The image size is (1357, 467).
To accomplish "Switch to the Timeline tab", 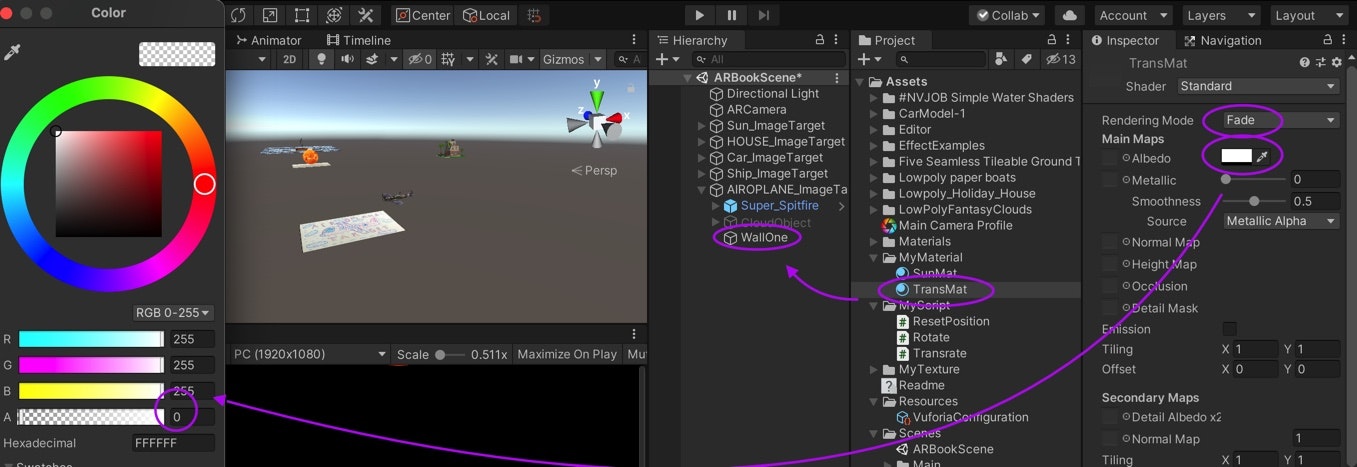I will coord(358,40).
